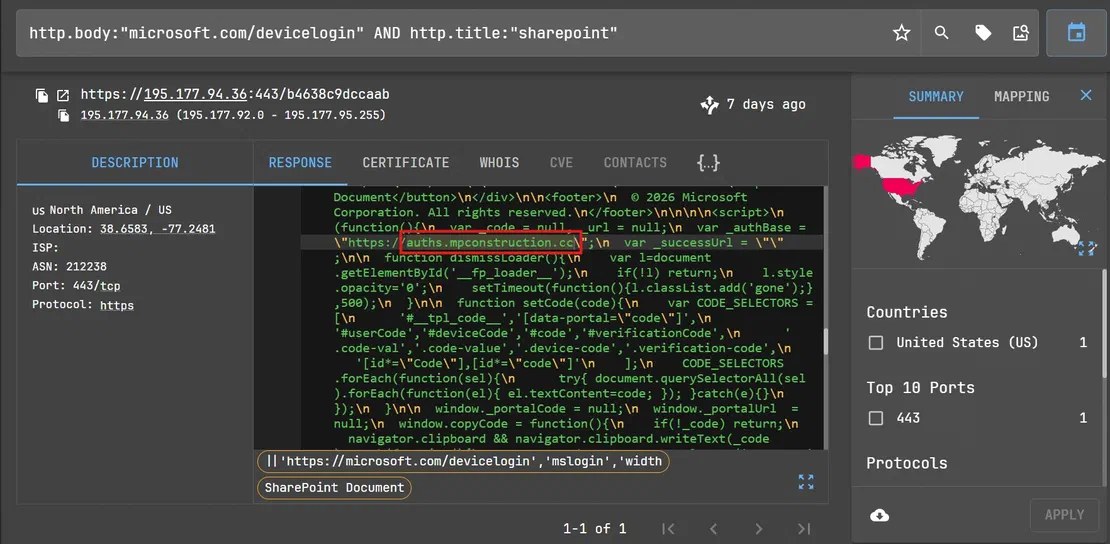
Task: Go to the first results page
Action: point(668,528)
